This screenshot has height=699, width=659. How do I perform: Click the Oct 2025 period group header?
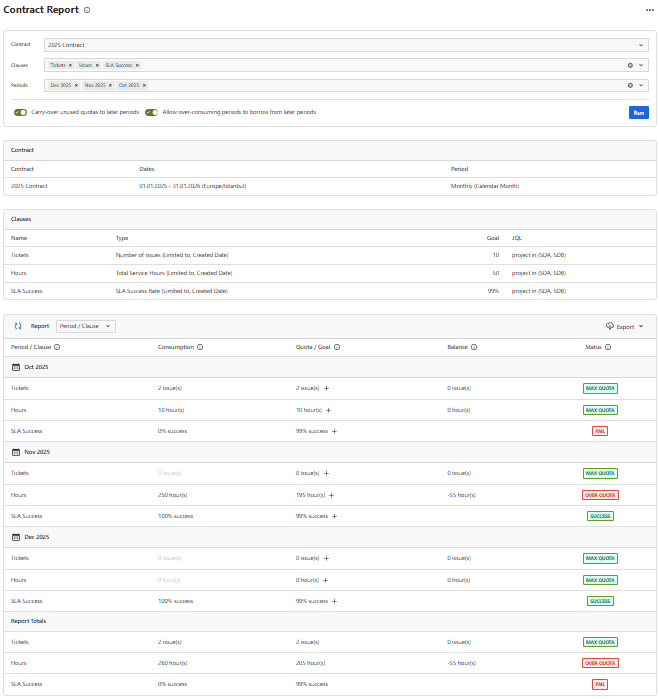tap(36, 367)
